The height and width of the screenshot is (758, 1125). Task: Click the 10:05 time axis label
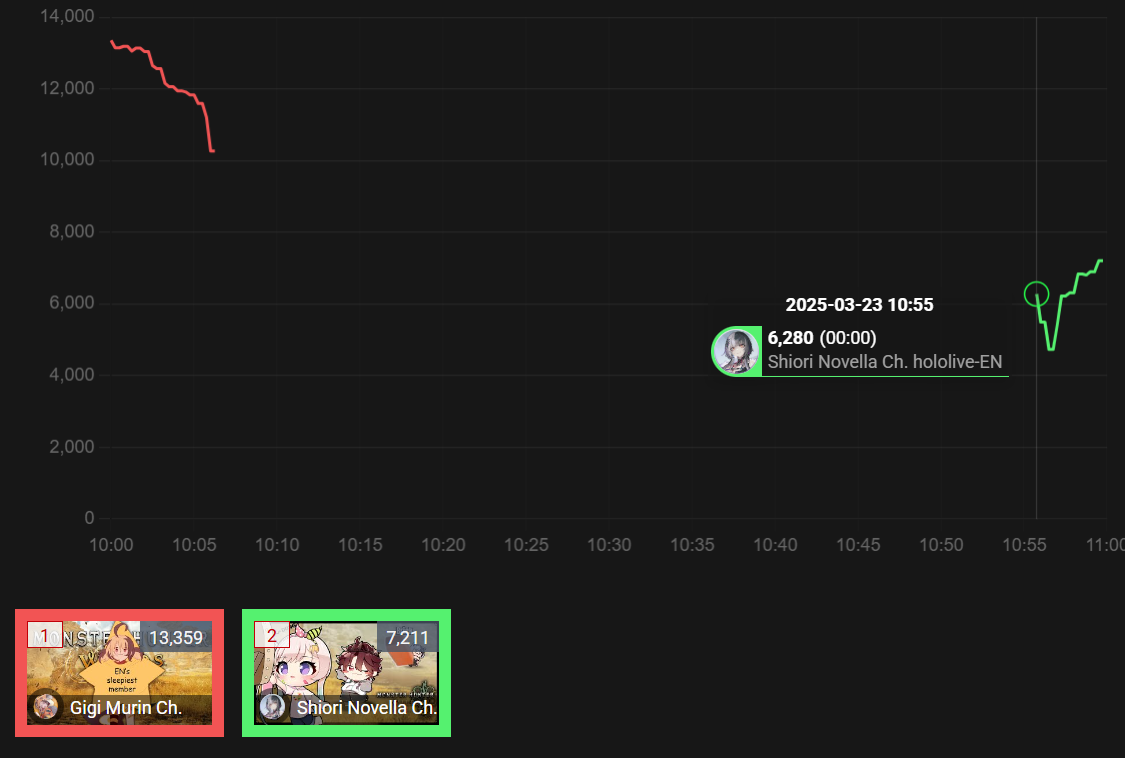pos(194,545)
